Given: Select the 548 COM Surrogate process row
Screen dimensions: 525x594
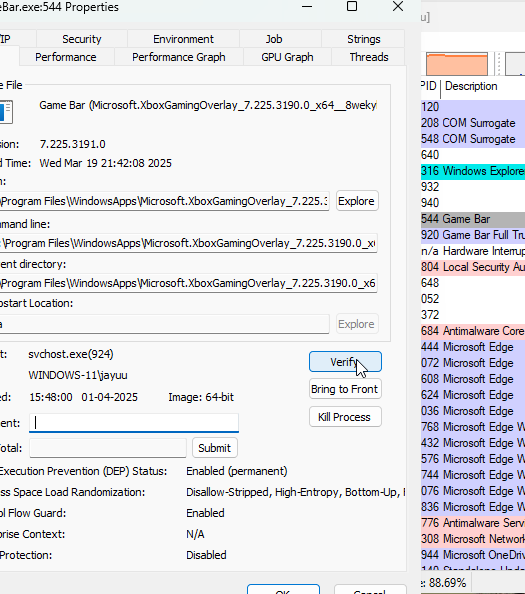Looking at the screenshot, I should pyautogui.click(x=473, y=139).
